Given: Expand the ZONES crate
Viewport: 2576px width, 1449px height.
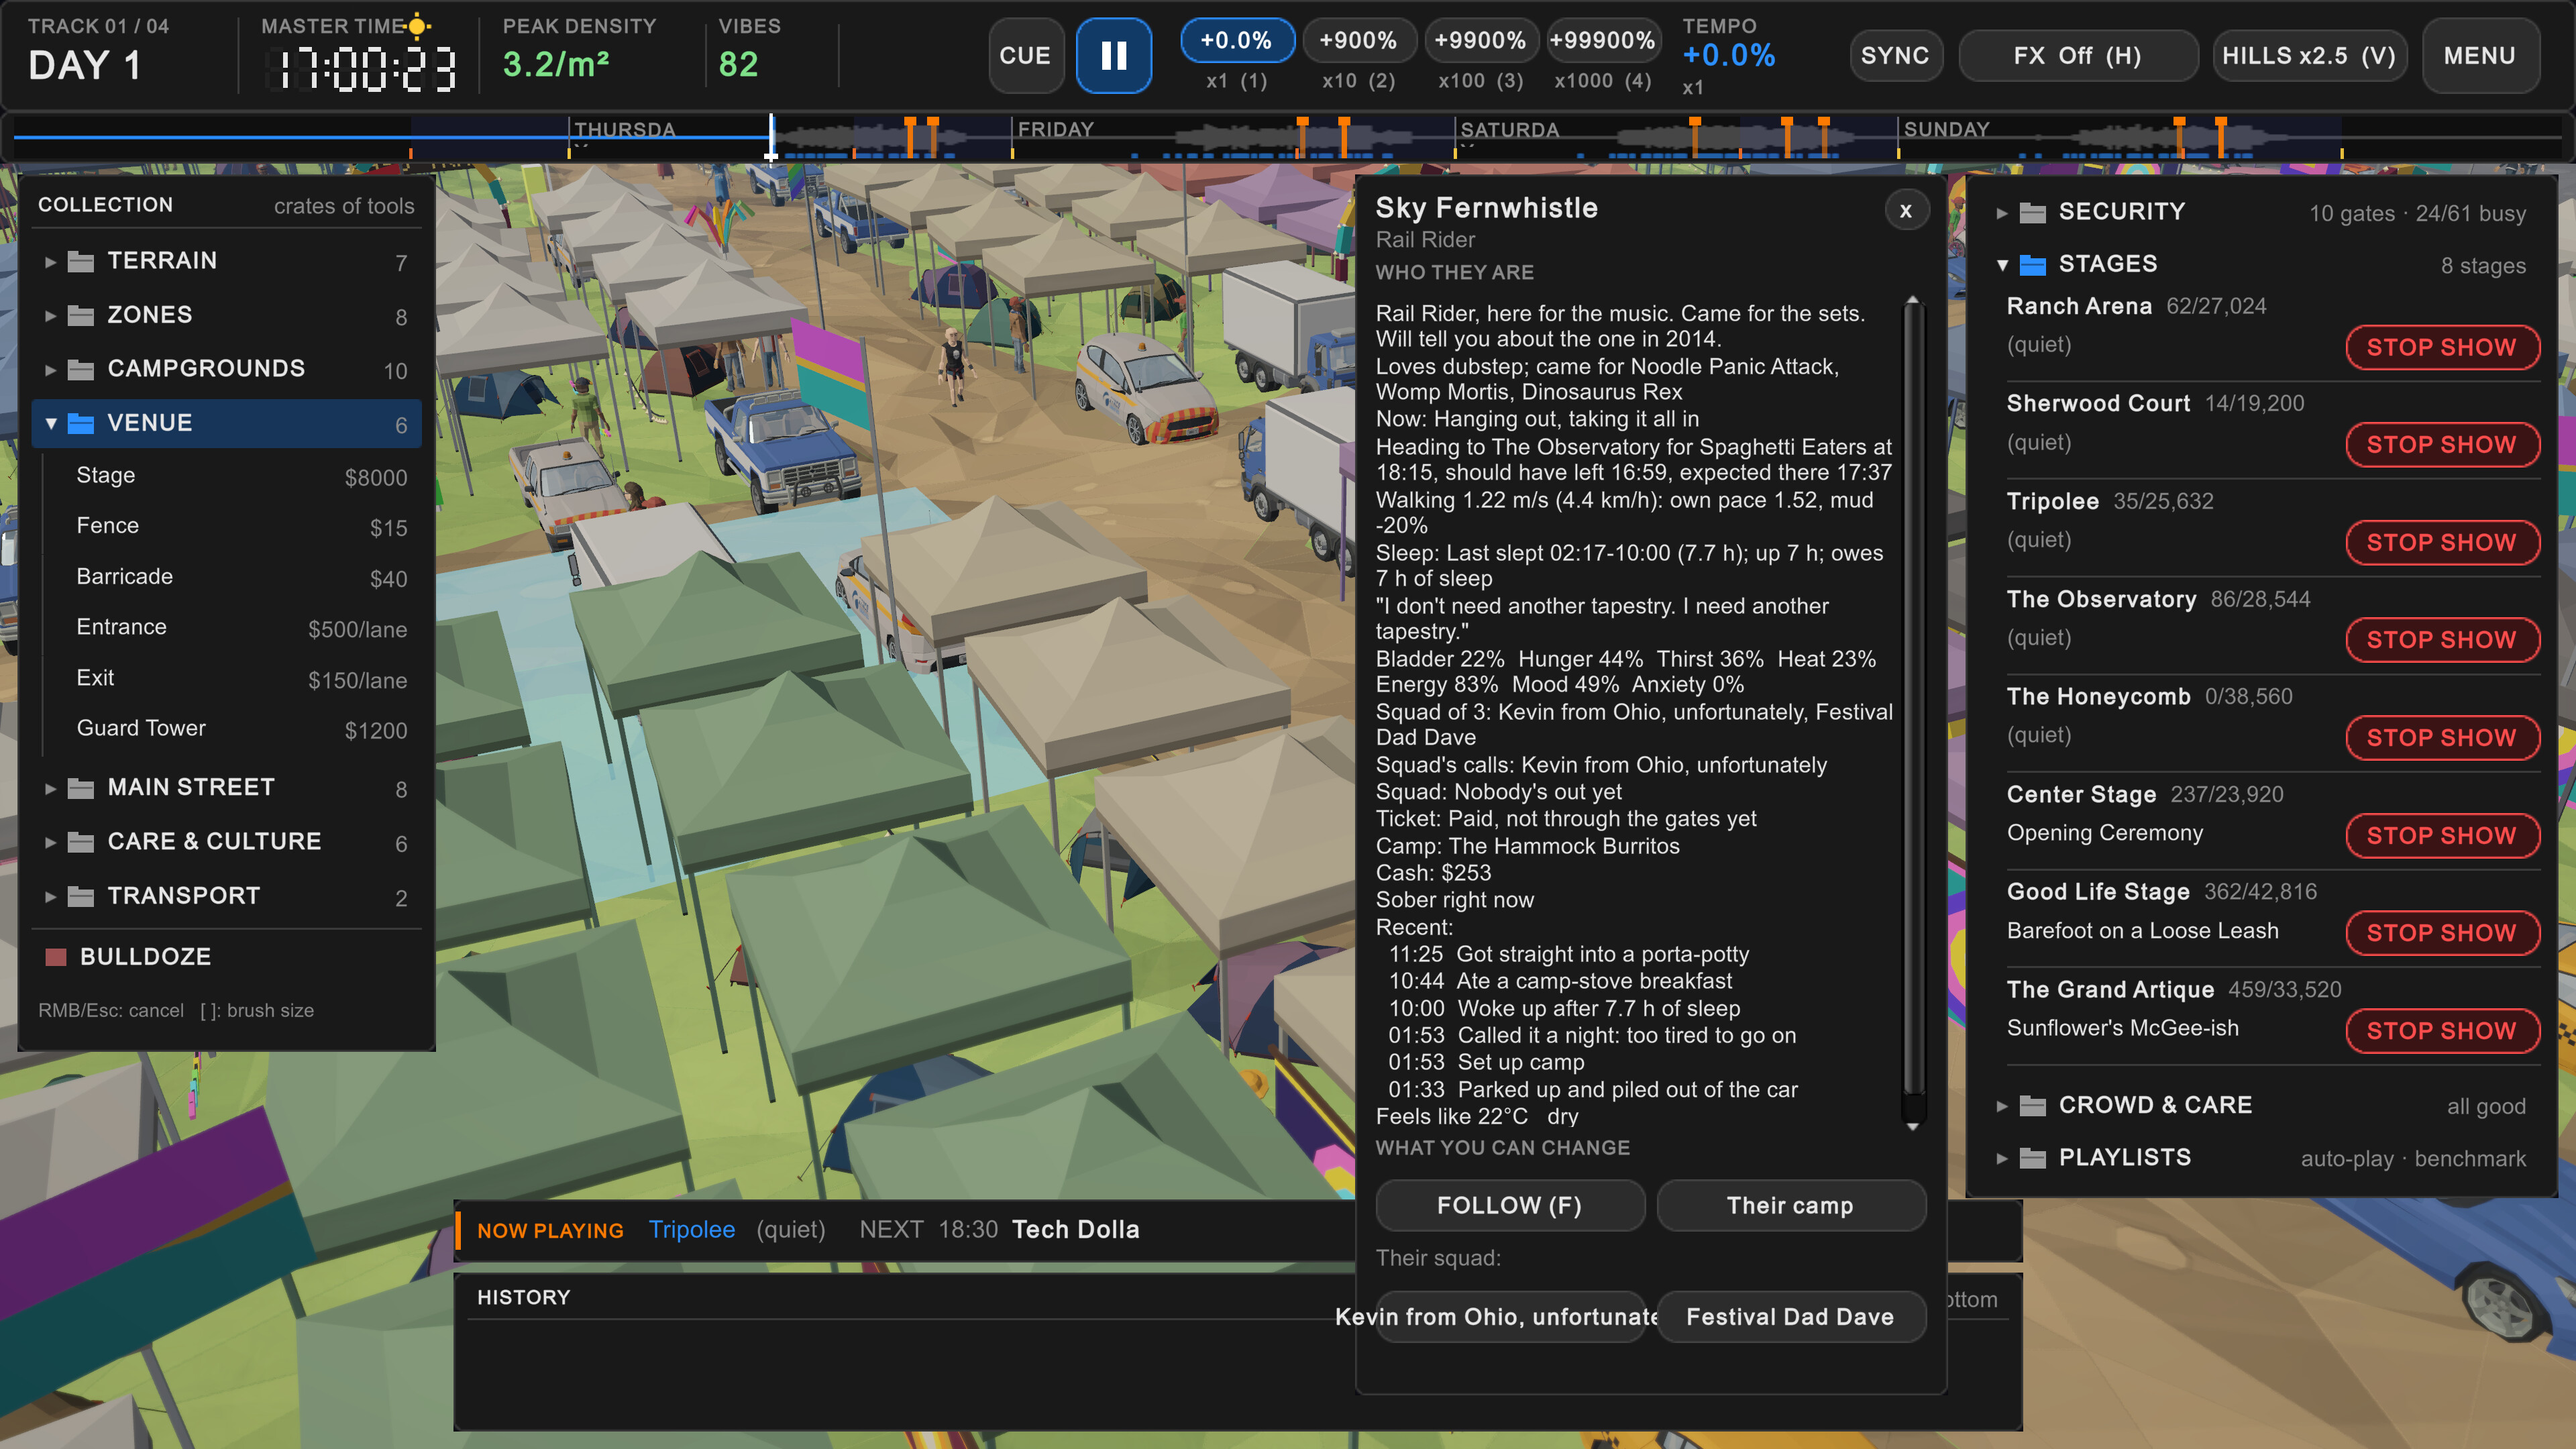Looking at the screenshot, I should pyautogui.click(x=226, y=315).
